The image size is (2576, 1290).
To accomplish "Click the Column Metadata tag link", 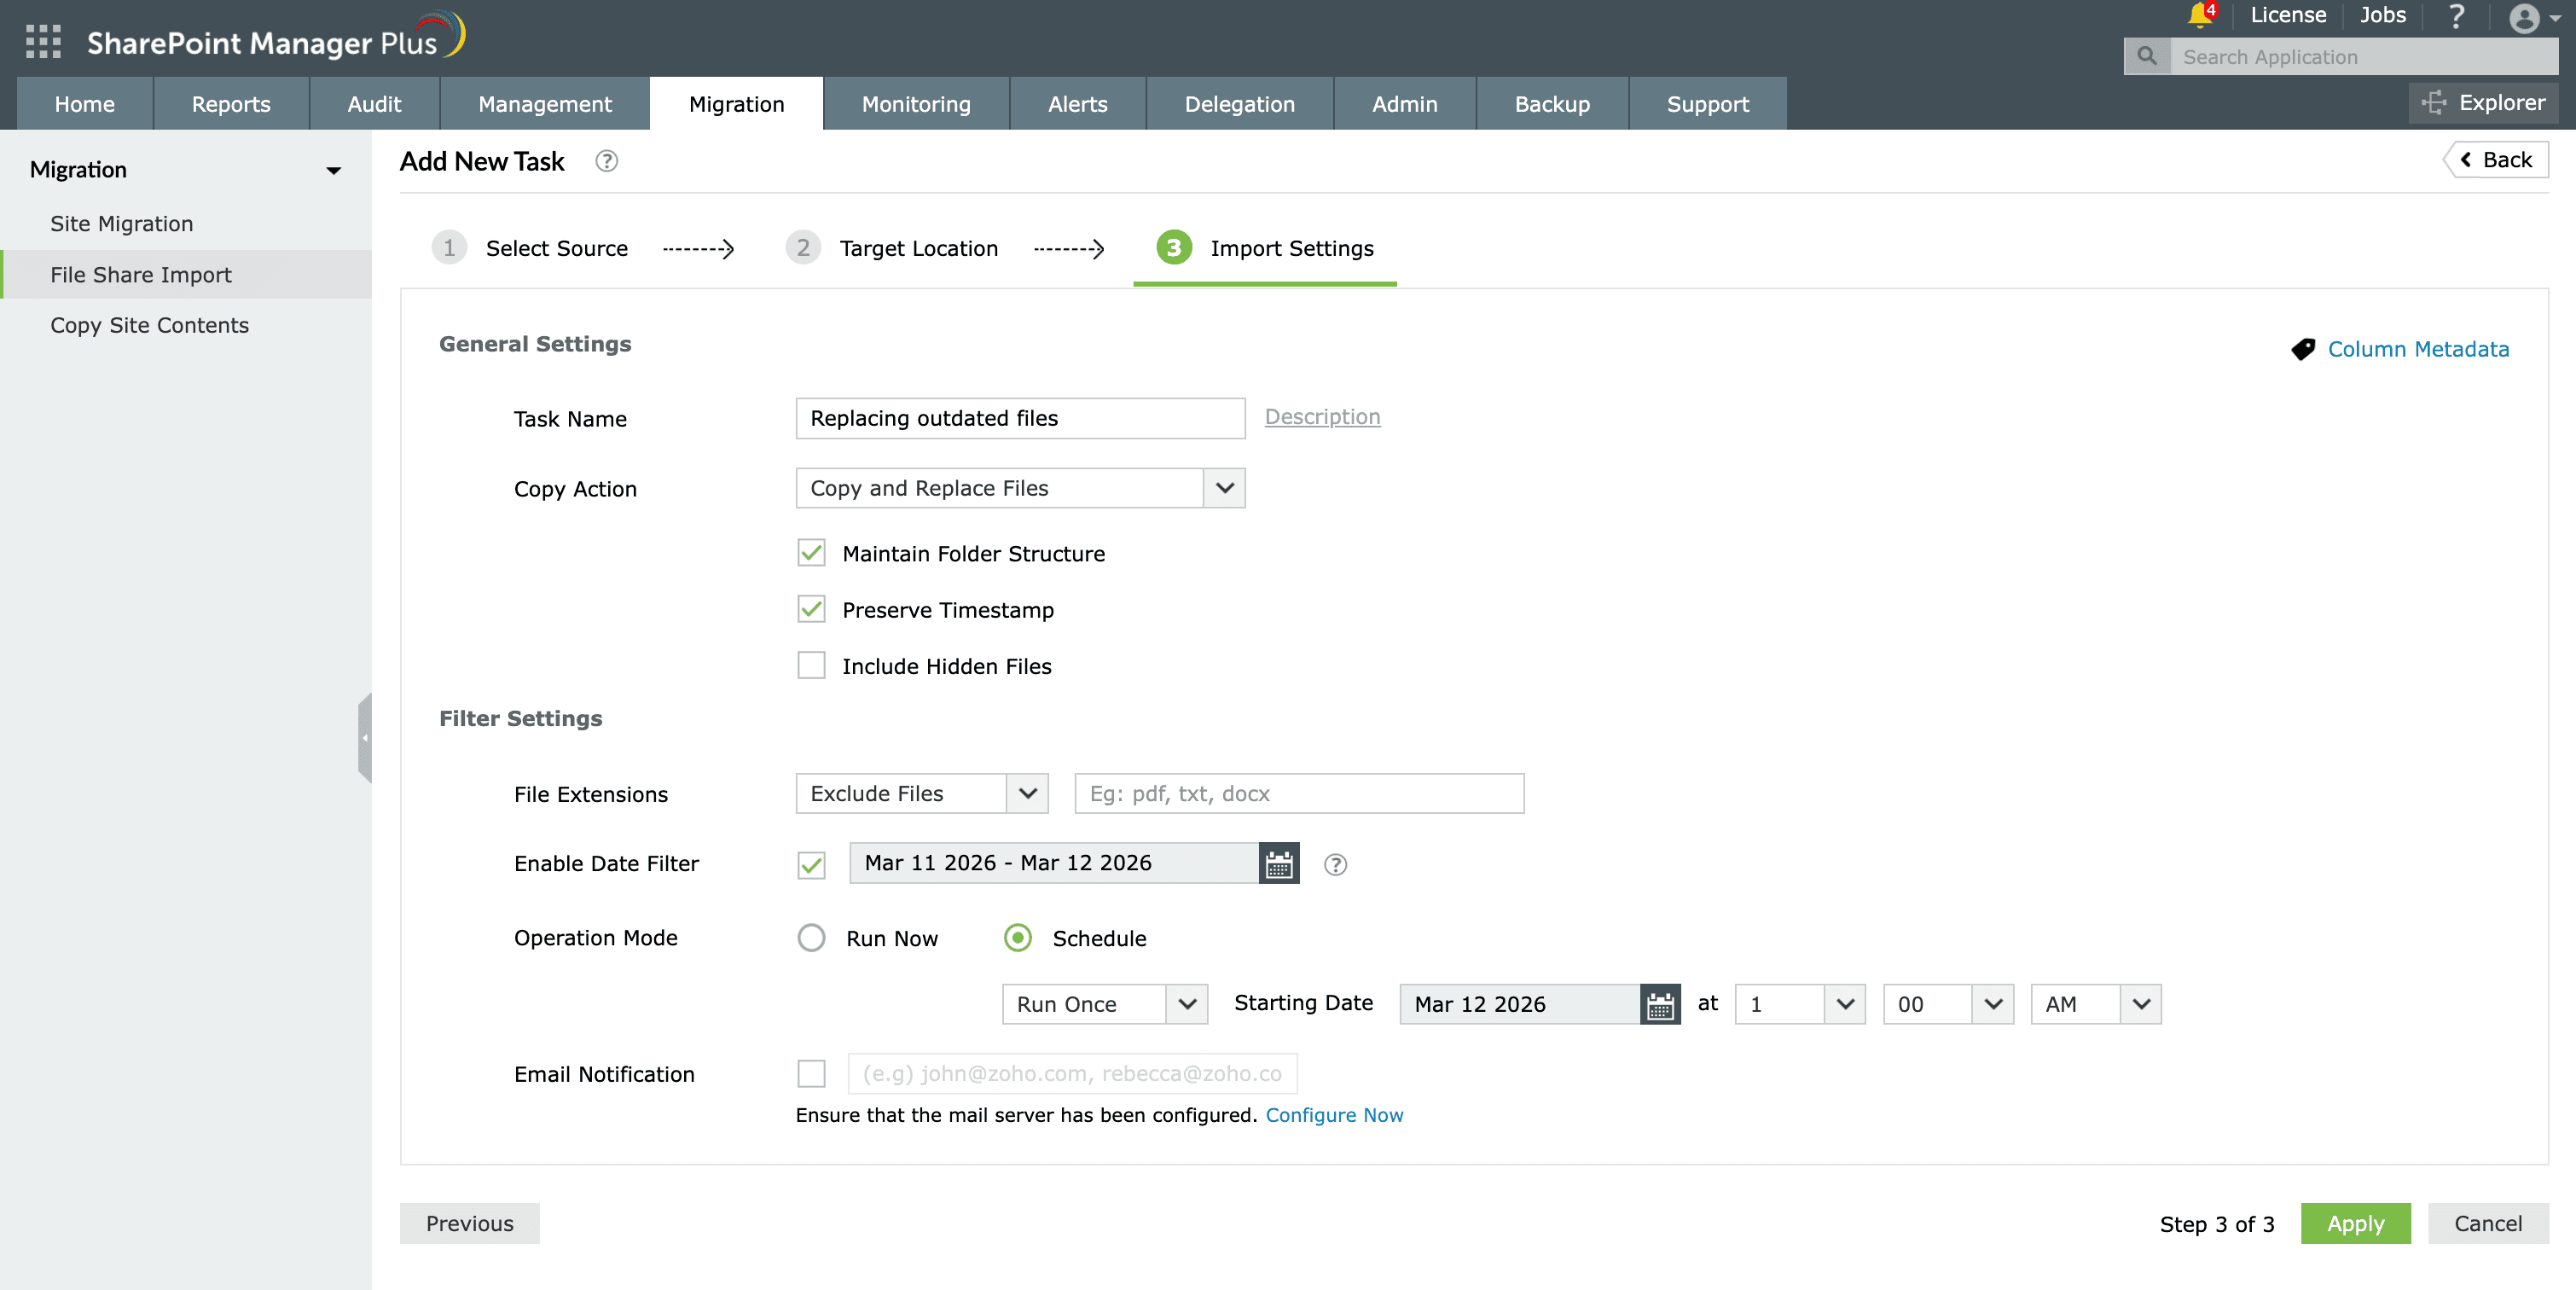I will coord(2417,349).
